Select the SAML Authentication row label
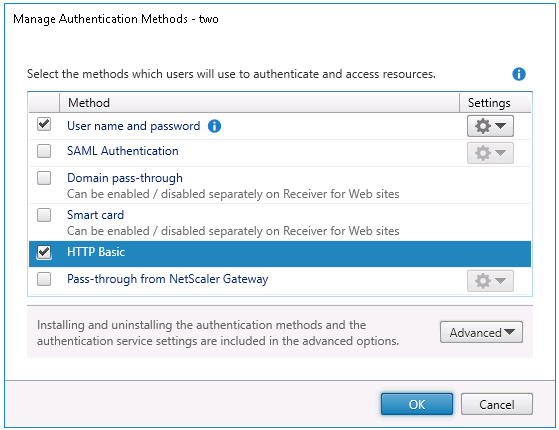This screenshot has height=430, width=559. click(x=123, y=151)
